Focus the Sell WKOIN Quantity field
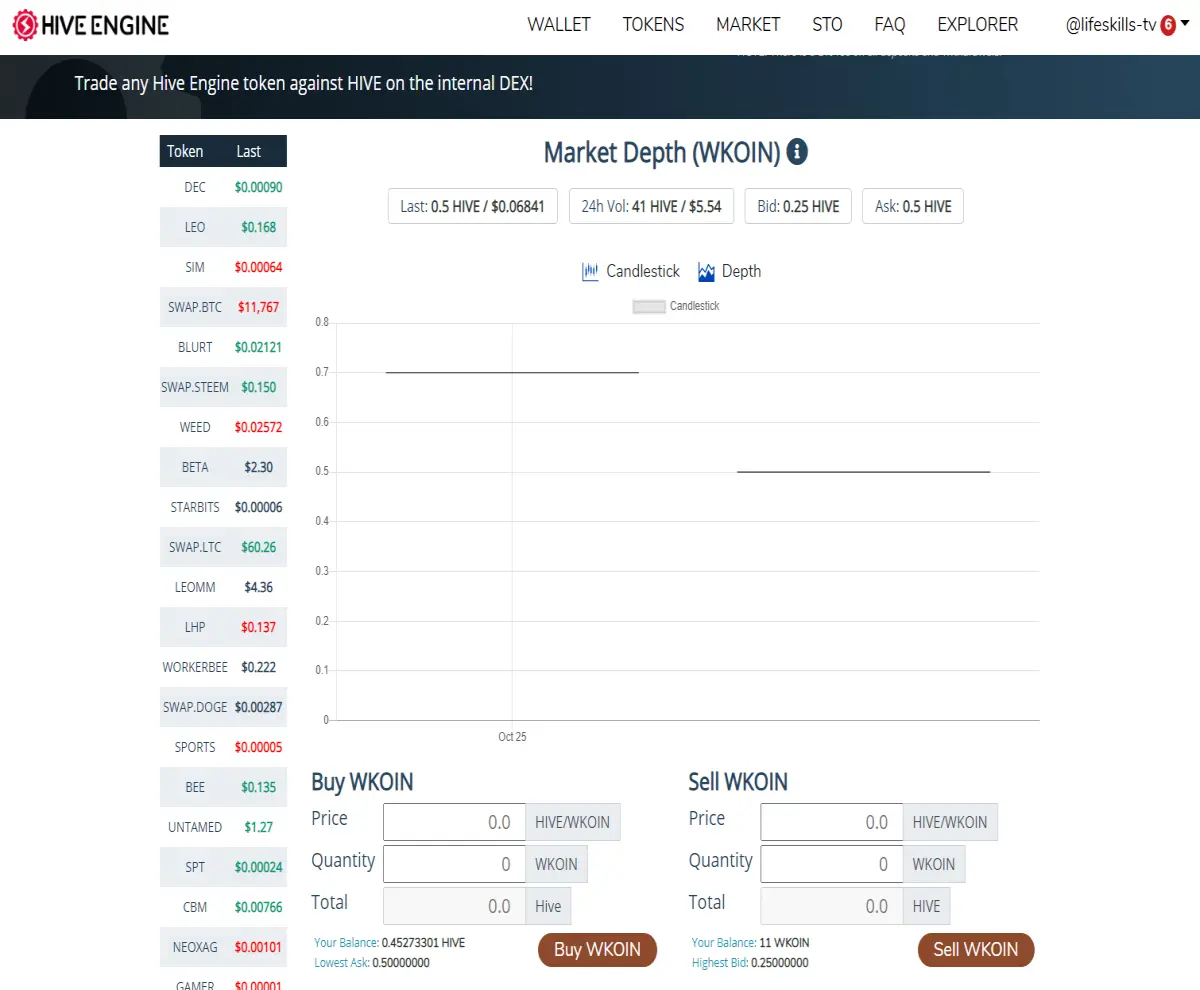 point(832,864)
